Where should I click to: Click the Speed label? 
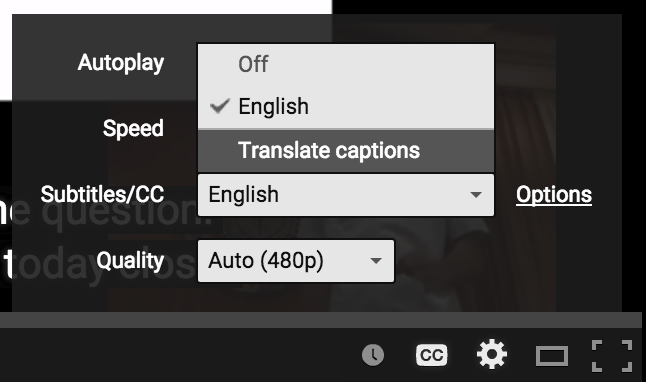(x=133, y=128)
